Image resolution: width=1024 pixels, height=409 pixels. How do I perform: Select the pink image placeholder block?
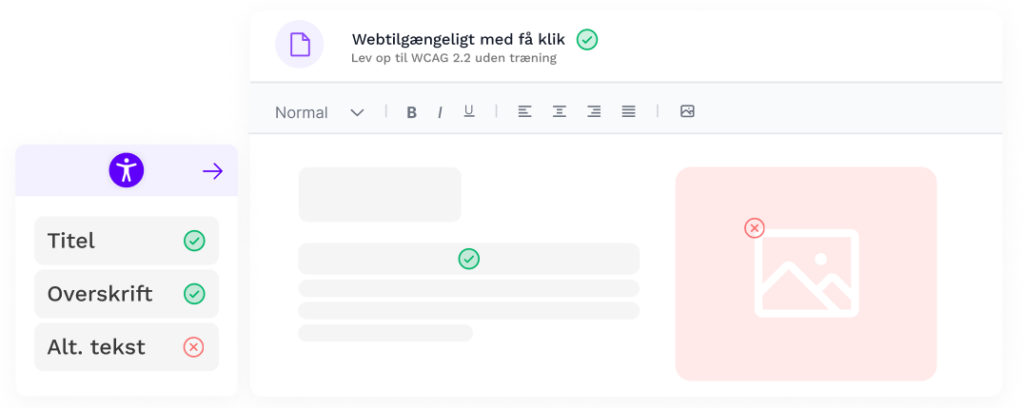point(806,274)
